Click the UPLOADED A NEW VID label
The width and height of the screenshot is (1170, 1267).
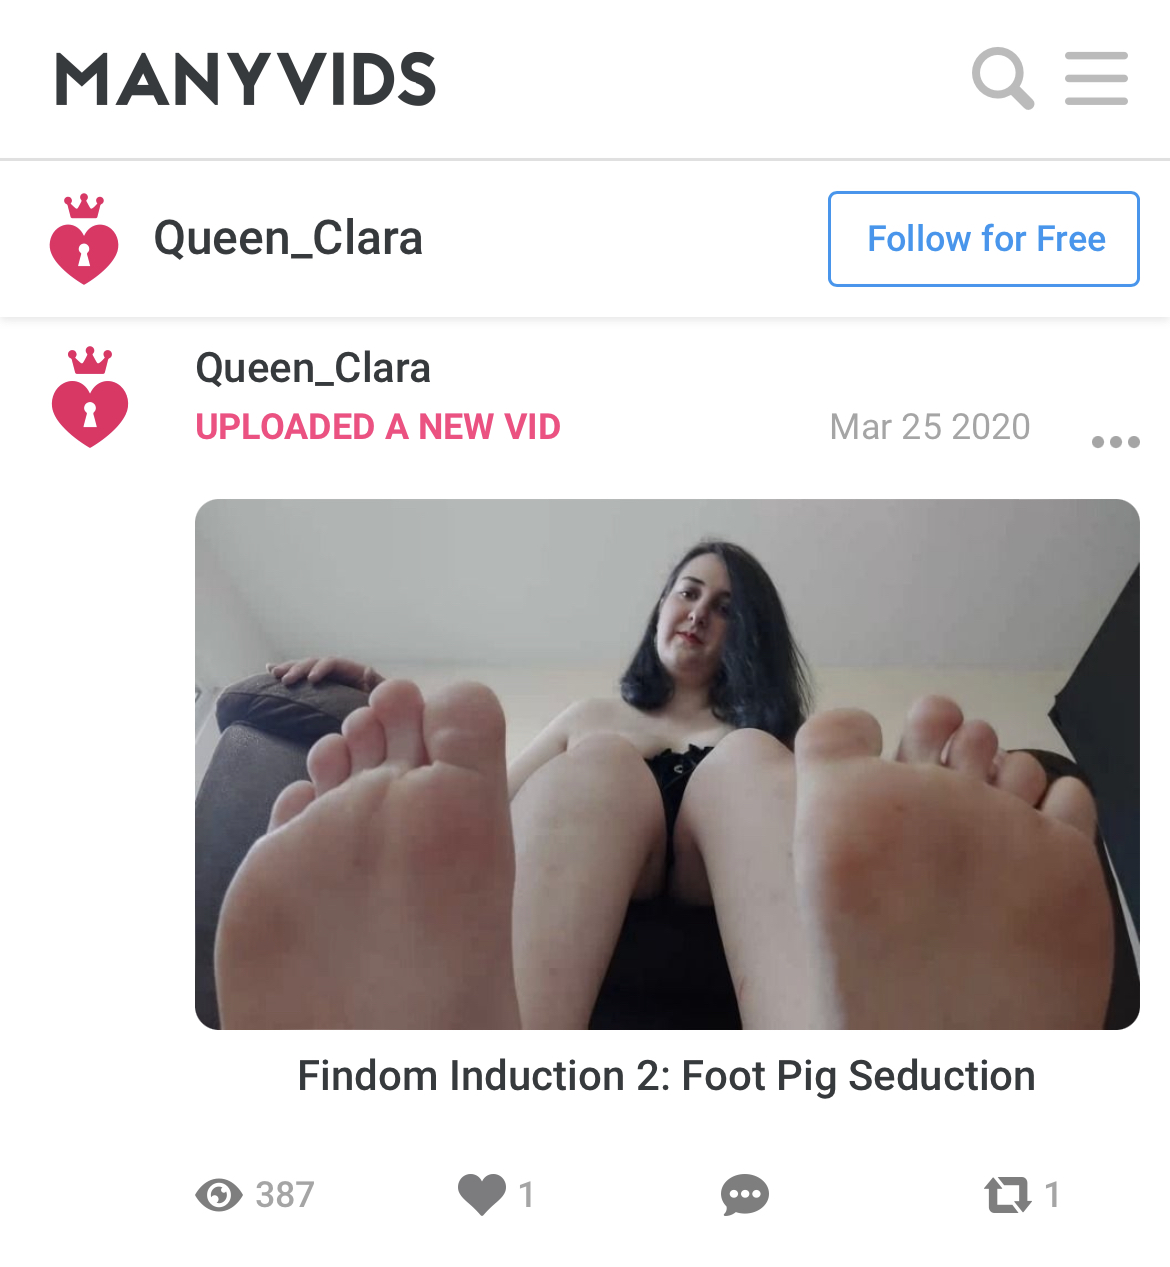pyautogui.click(x=378, y=427)
